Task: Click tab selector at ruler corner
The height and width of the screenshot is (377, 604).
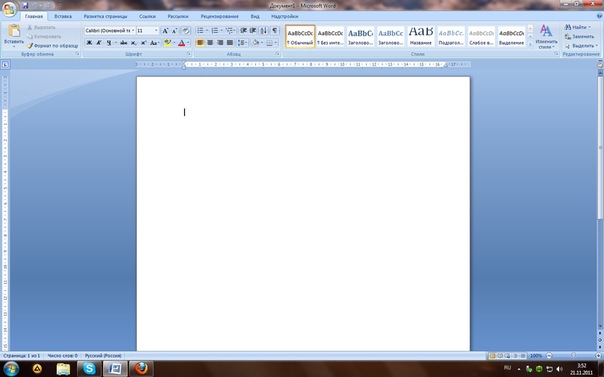Action: [5, 65]
